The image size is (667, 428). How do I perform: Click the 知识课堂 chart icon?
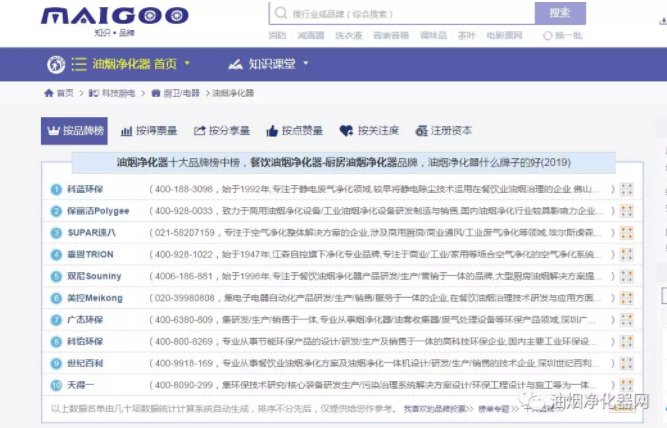235,64
